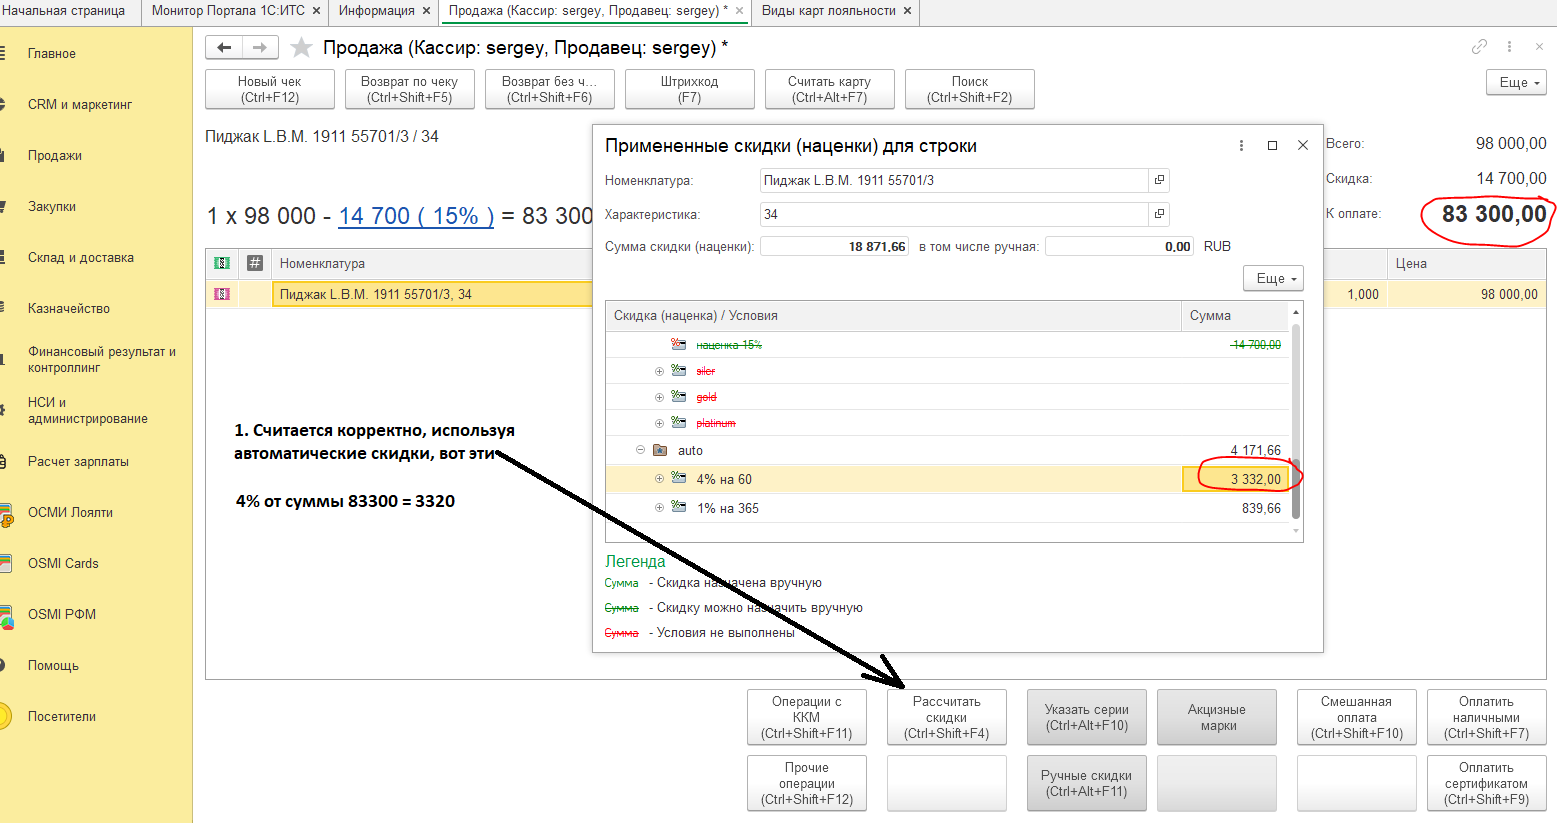This screenshot has height=823, width=1557.
Task: Open the Характеристика field lookup icon
Action: click(x=1159, y=214)
